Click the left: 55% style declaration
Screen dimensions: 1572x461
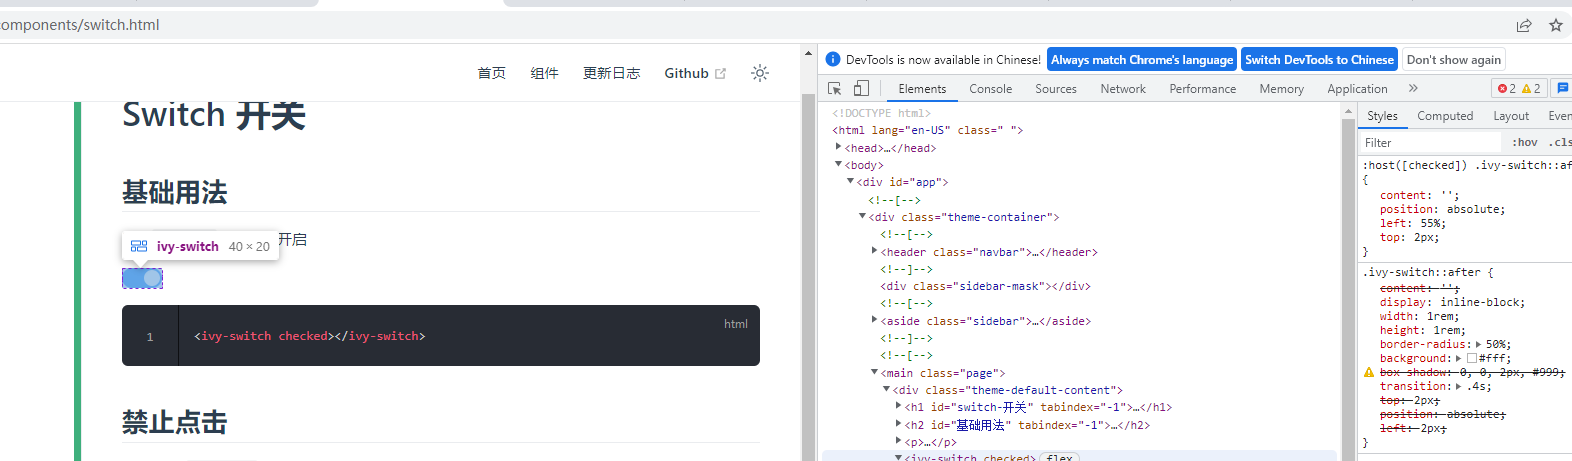pos(1412,224)
